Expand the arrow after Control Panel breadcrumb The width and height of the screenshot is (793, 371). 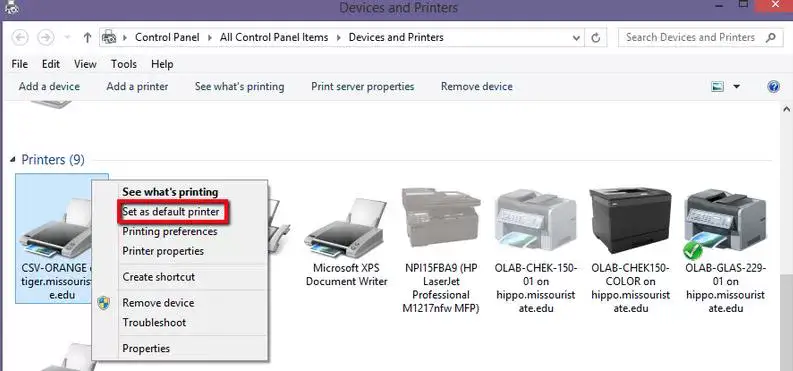coord(210,38)
